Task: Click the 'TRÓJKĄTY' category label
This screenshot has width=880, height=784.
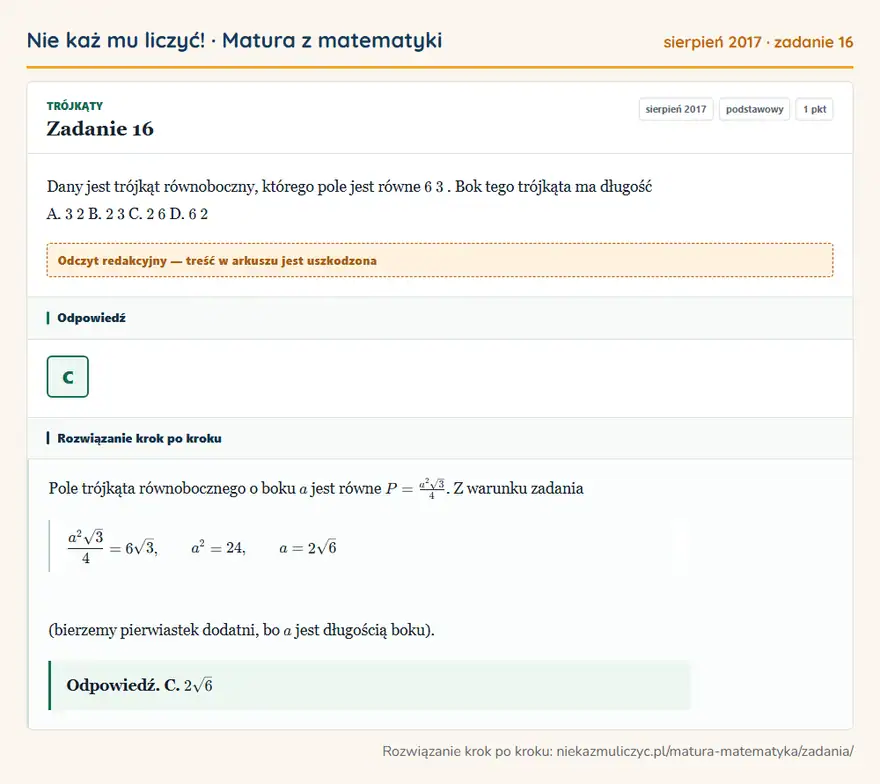Action: point(75,106)
